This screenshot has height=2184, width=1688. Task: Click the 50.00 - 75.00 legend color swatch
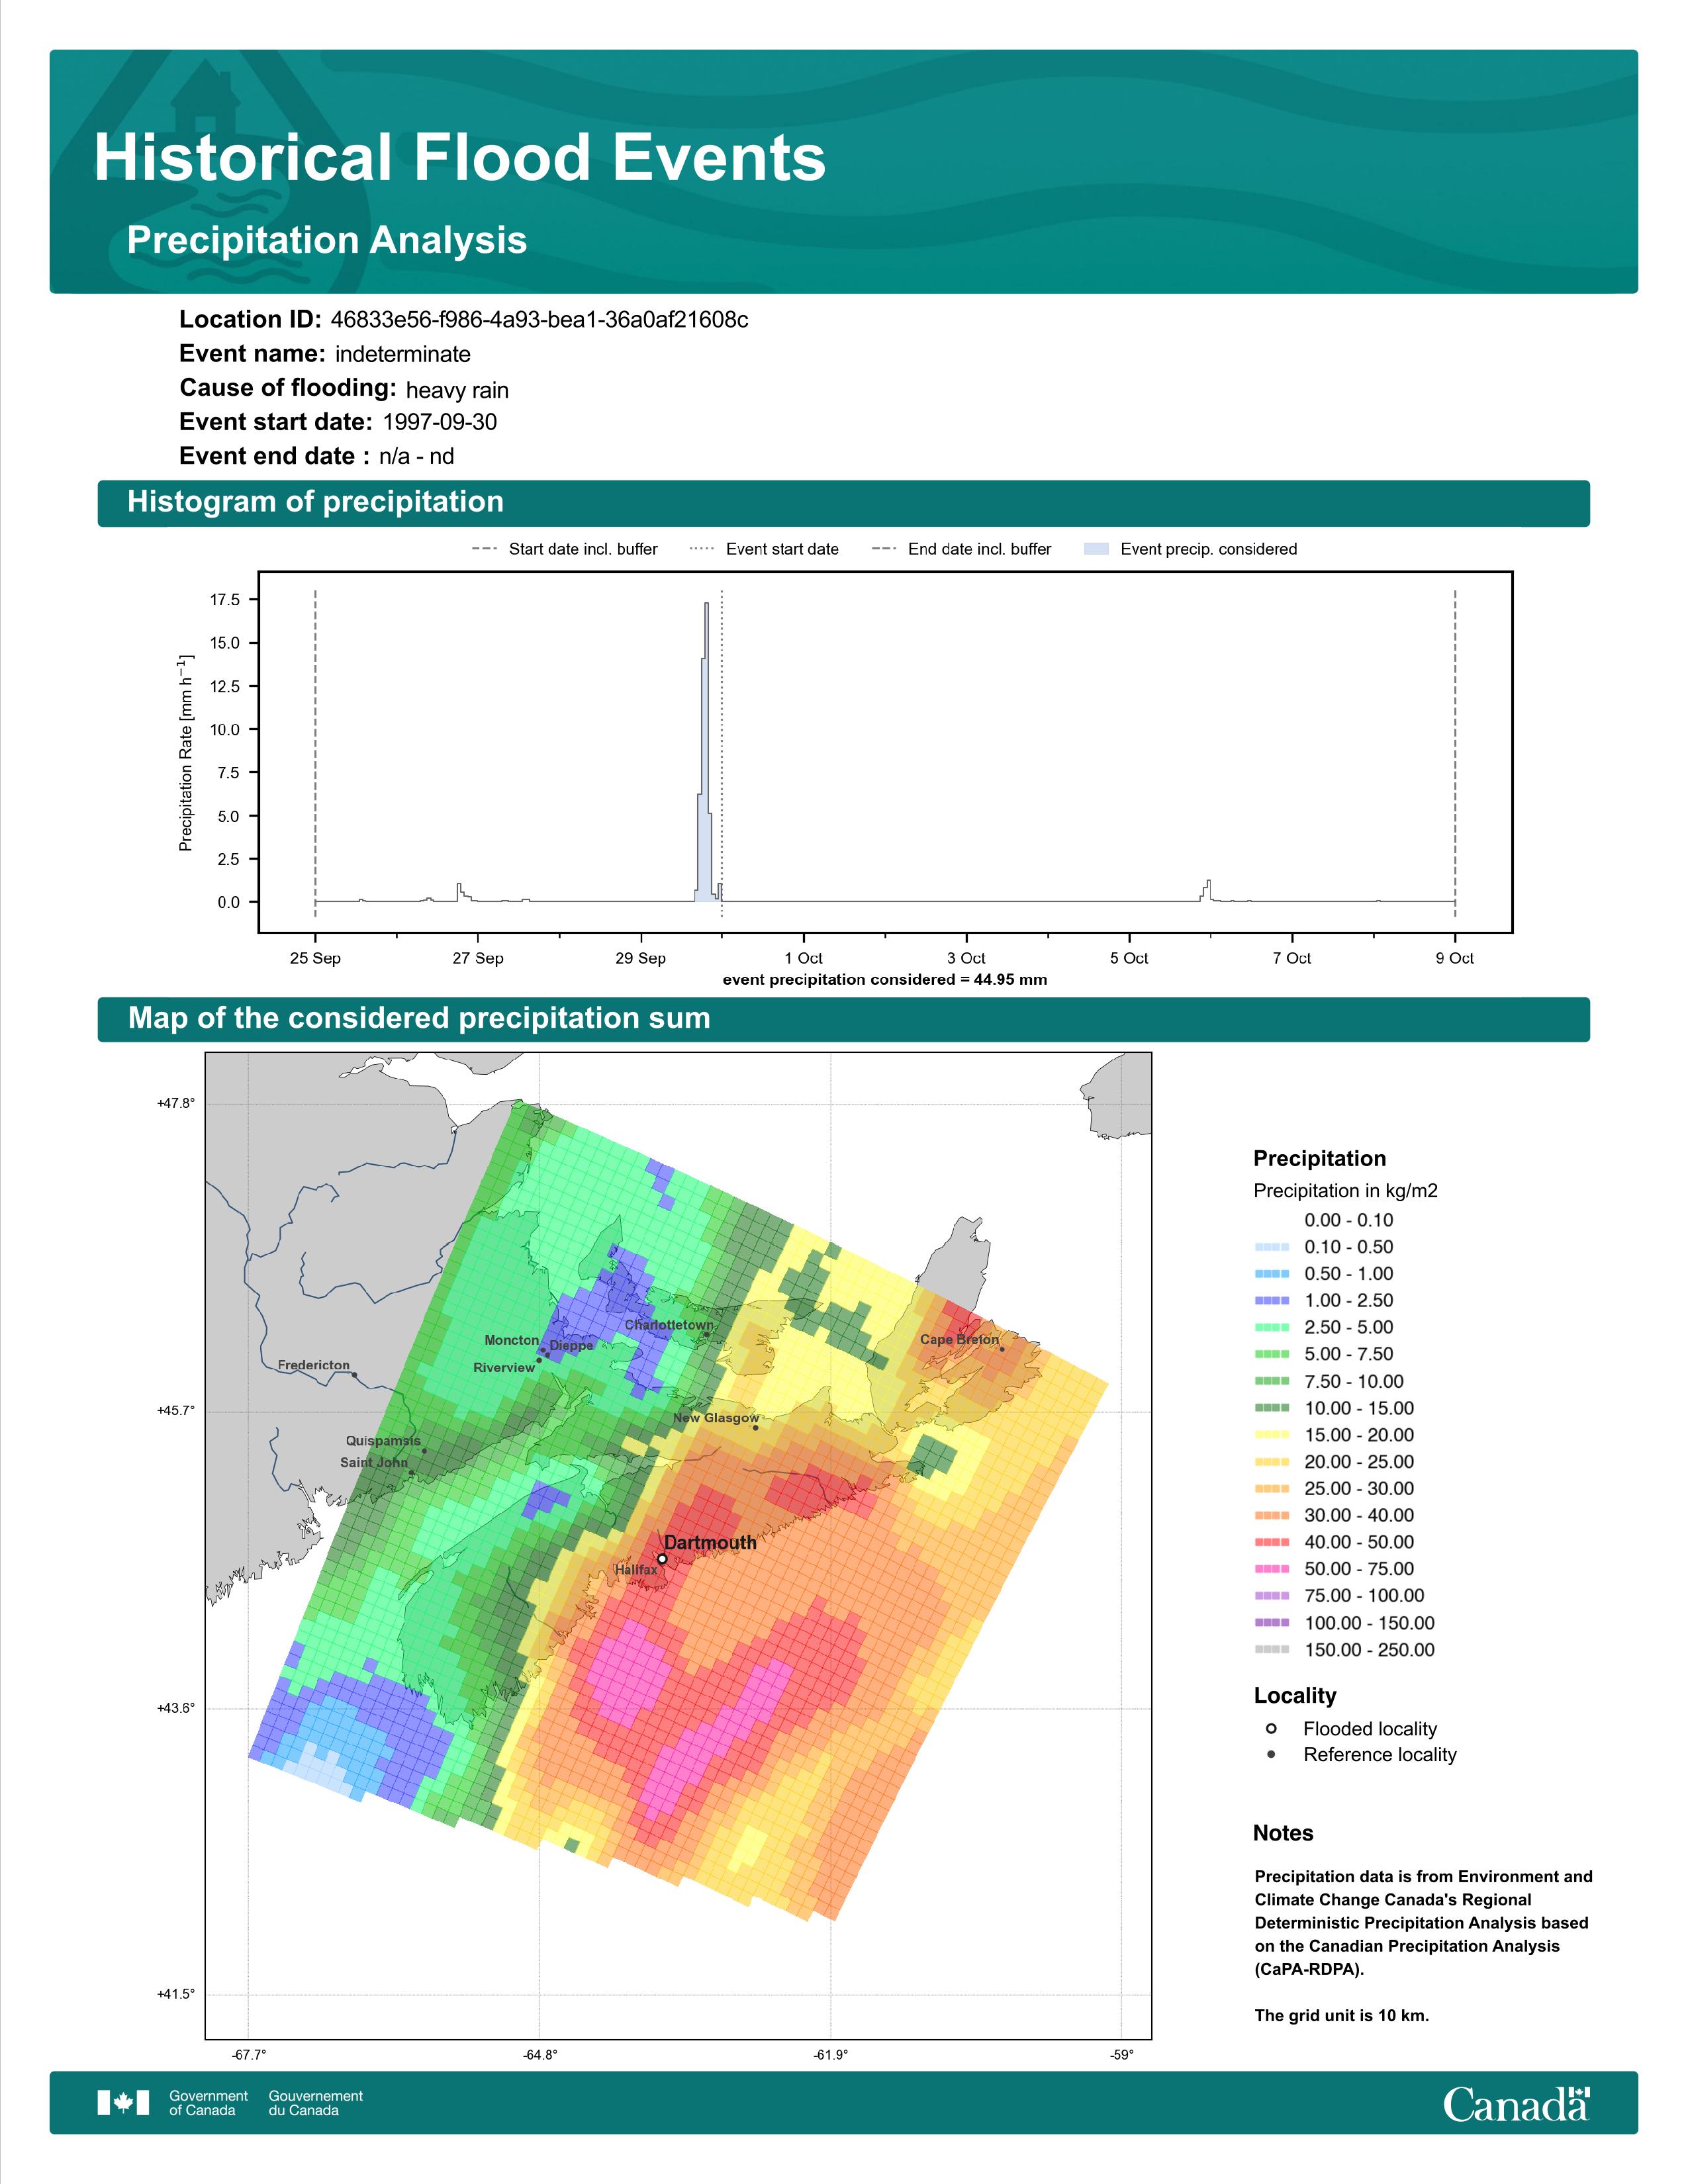coord(1271,1569)
